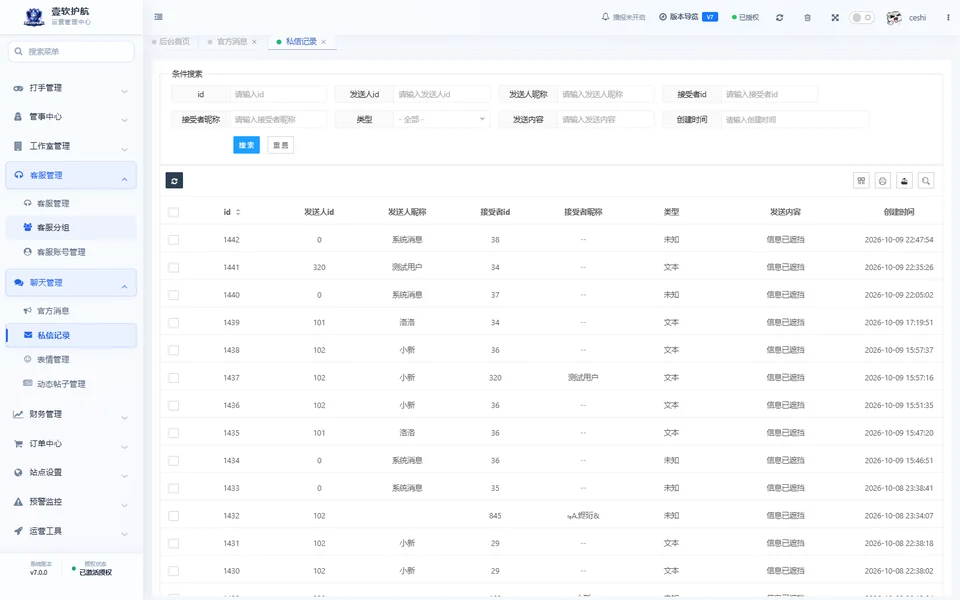Expand the 工作室管理 menu
This screenshot has width=960, height=600.
(x=71, y=146)
